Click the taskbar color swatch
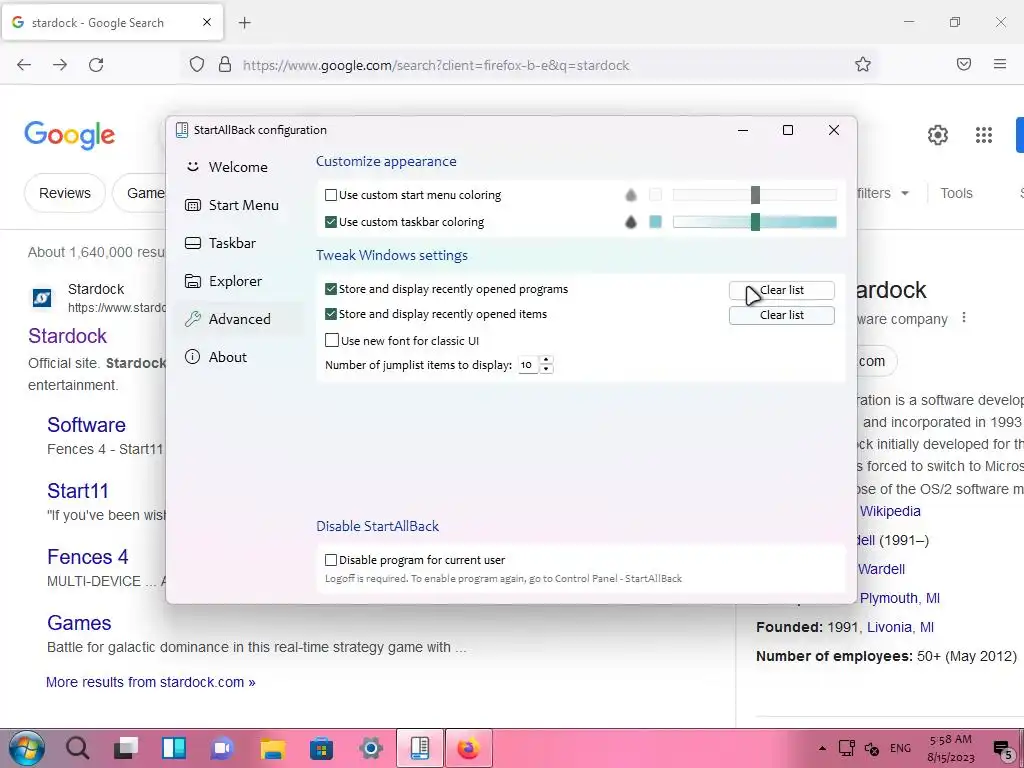Screen dimensions: 1024x768 click(655, 222)
